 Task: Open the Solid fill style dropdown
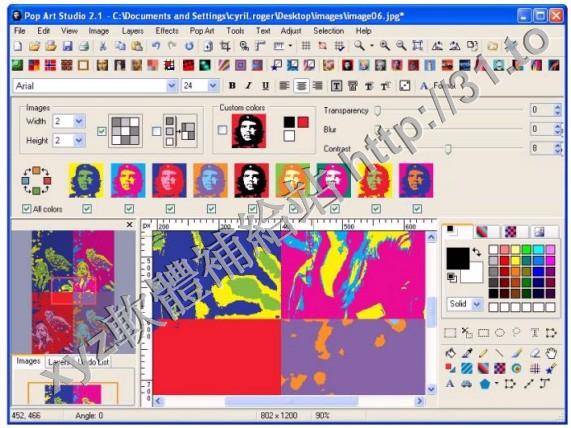[x=476, y=304]
